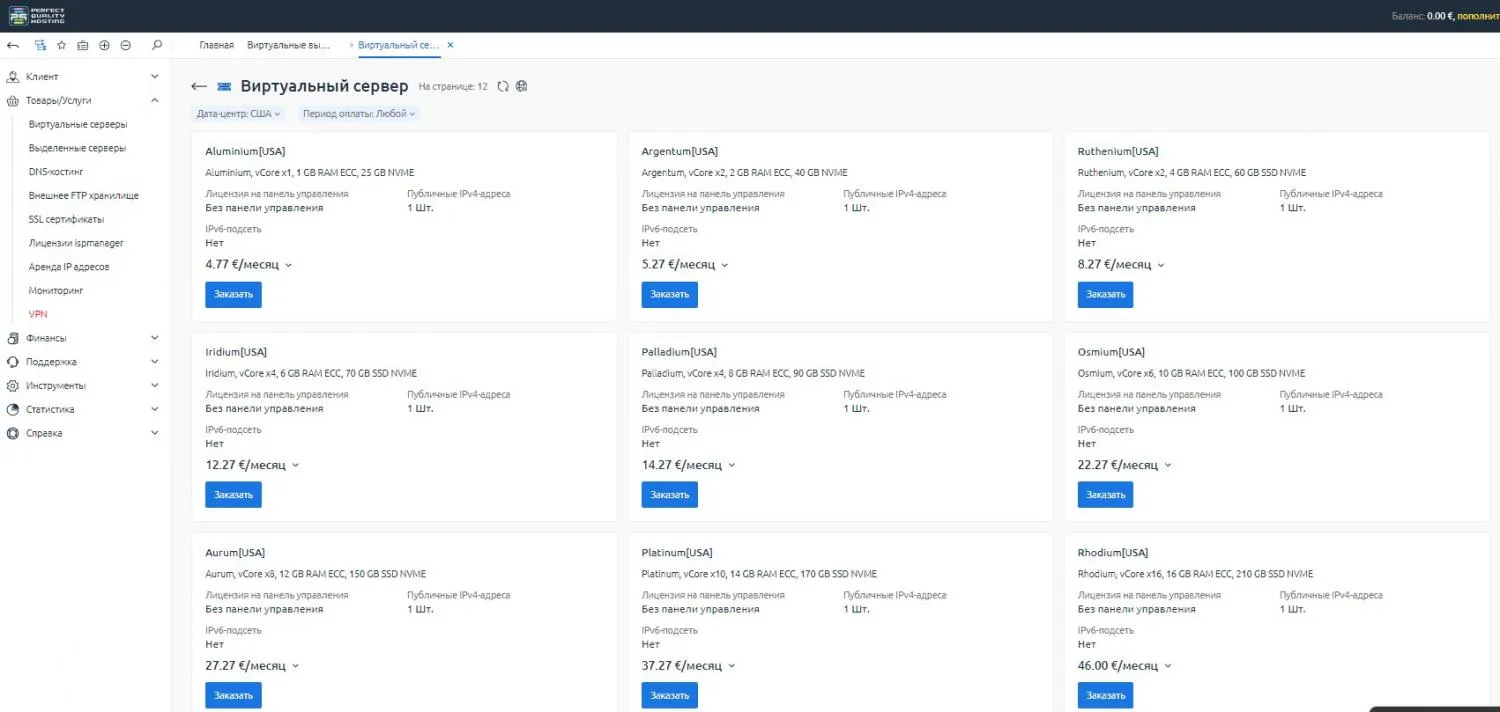1500x712 pixels.
Task: Expand the Aluminium price dropdown
Action: [x=287, y=264]
